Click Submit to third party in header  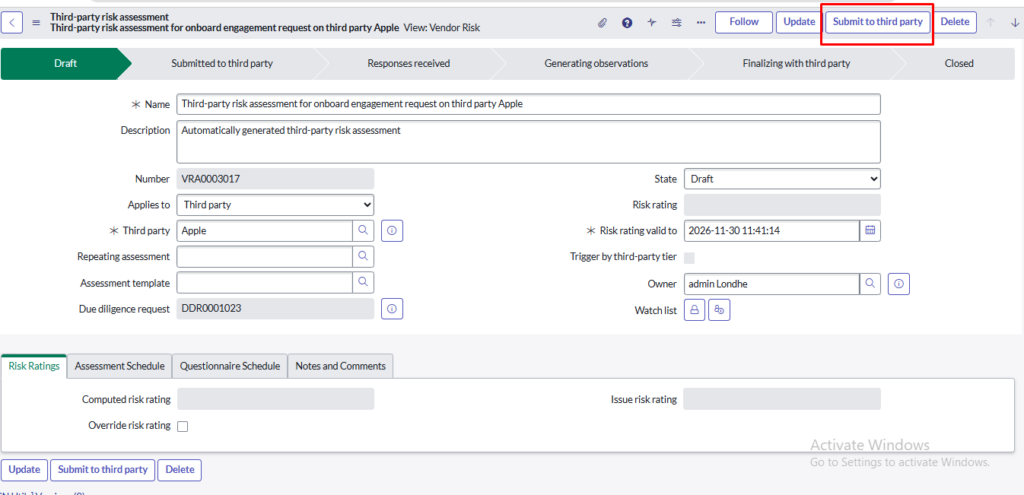(877, 22)
